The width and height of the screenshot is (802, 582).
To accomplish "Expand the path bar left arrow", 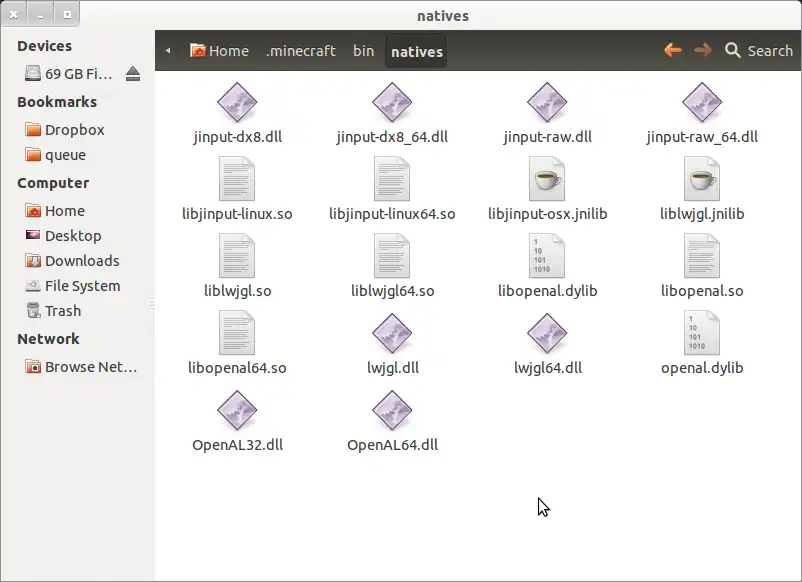I will pyautogui.click(x=168, y=51).
